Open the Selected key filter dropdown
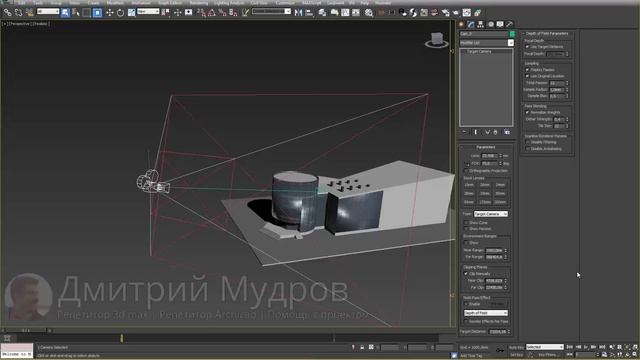640x360 pixels. [544, 347]
